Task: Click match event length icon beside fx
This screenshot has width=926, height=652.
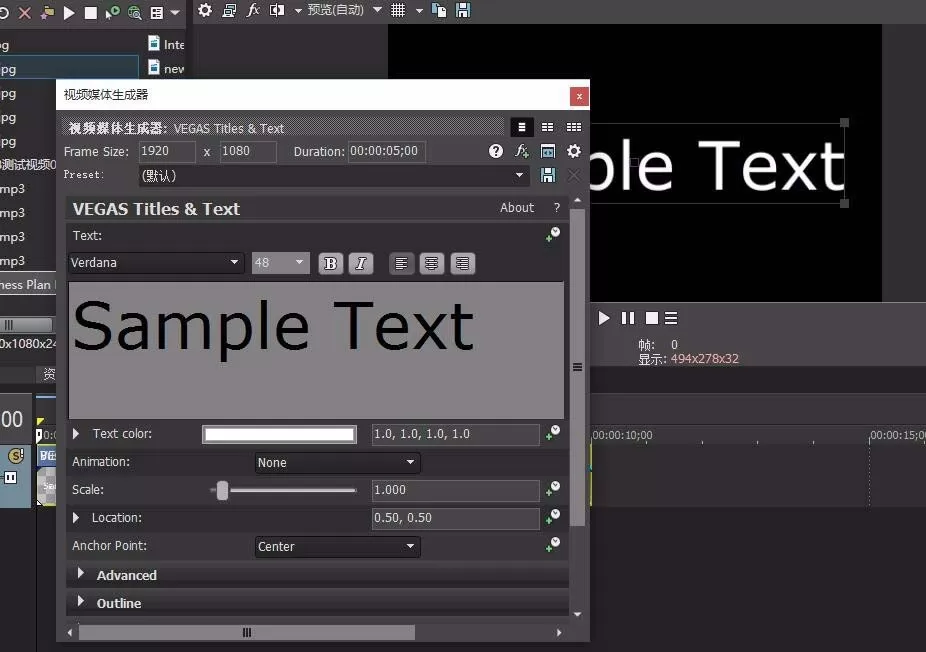Action: (x=548, y=151)
